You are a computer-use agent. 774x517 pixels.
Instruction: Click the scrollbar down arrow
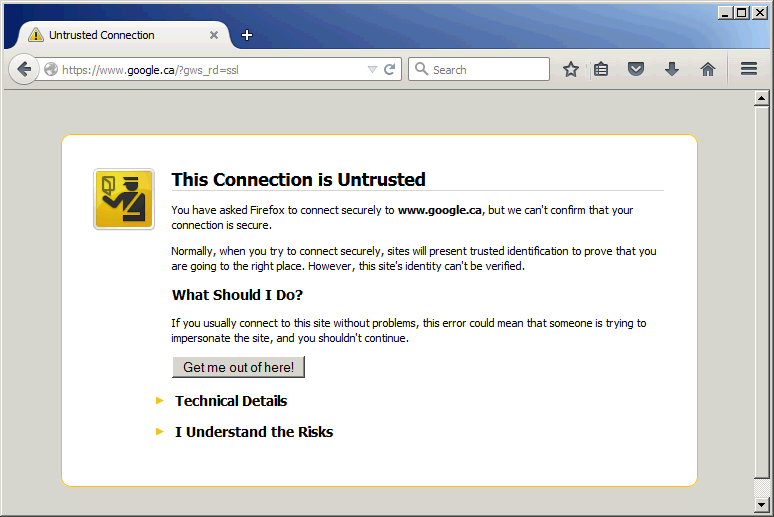point(761,505)
